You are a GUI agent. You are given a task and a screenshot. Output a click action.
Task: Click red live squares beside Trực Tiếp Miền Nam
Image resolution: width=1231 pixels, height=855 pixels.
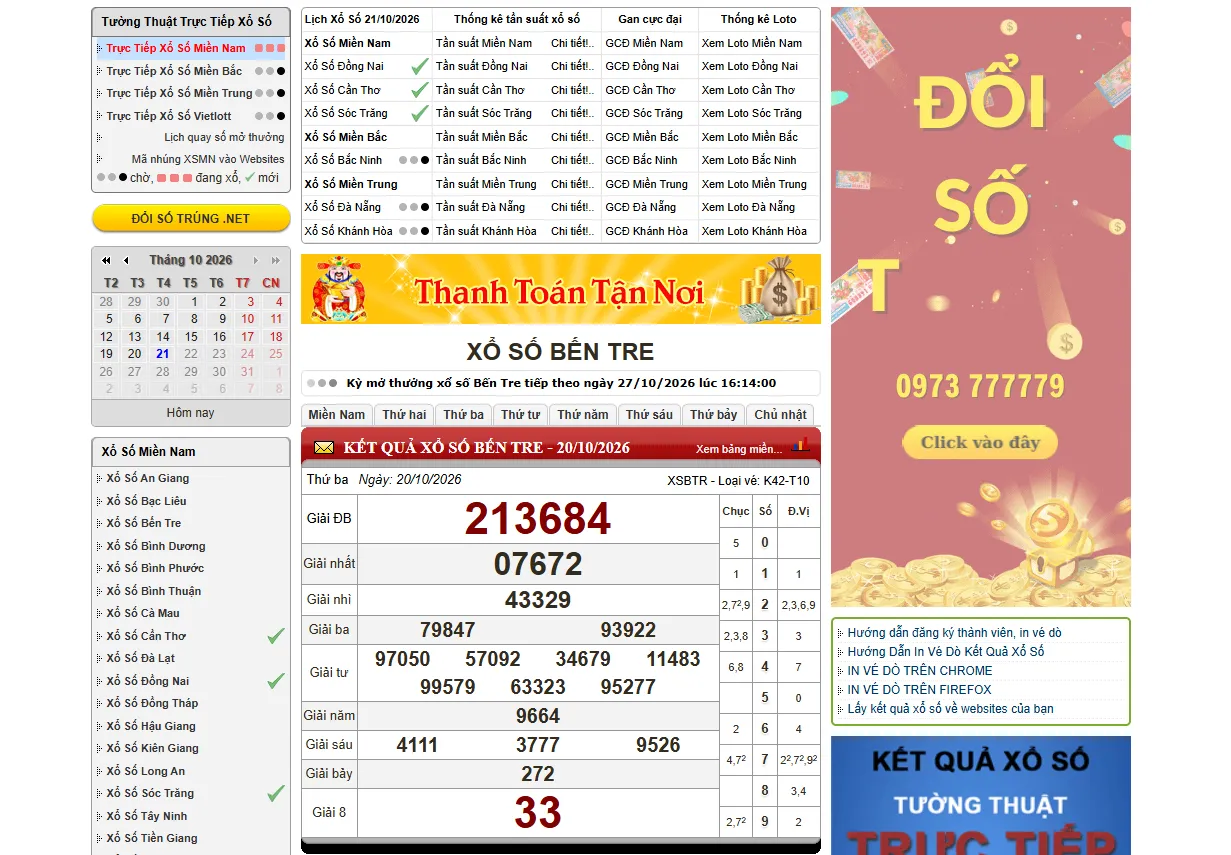[x=270, y=48]
